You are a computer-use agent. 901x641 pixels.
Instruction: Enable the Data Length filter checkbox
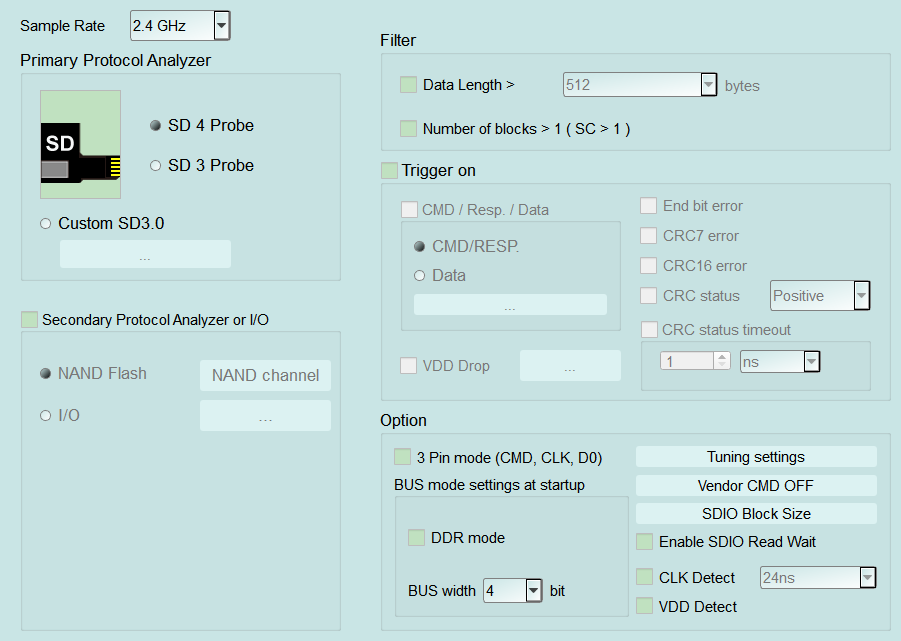pos(409,85)
